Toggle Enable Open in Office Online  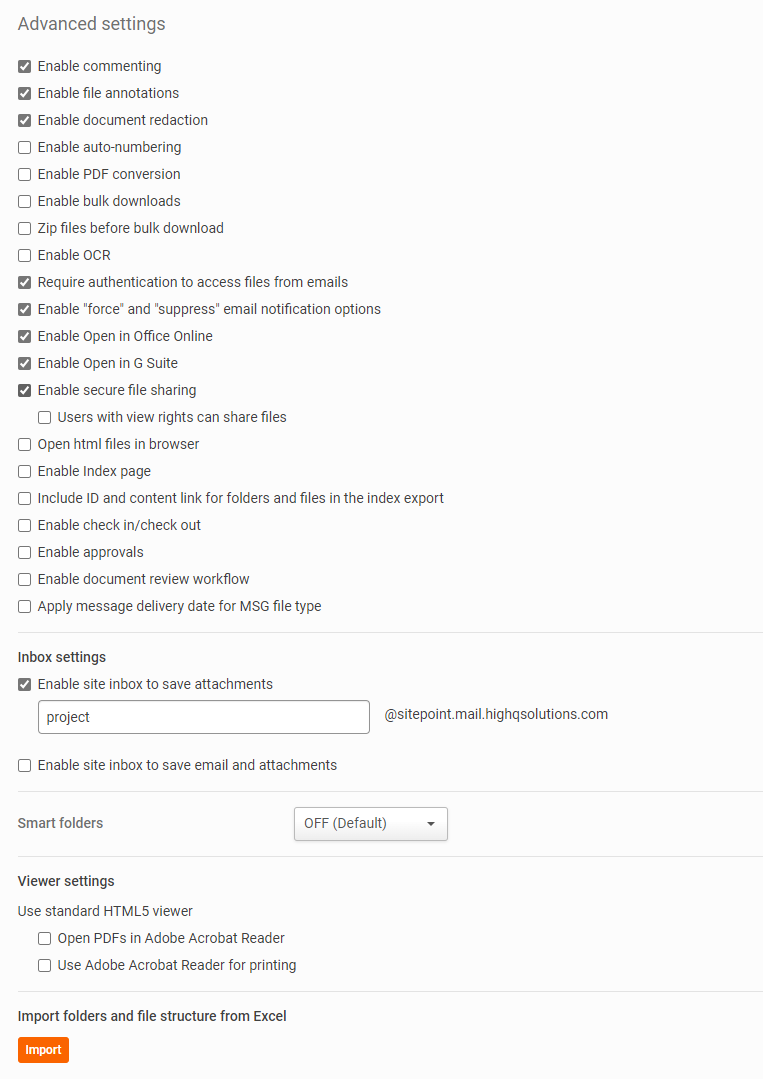tap(25, 337)
